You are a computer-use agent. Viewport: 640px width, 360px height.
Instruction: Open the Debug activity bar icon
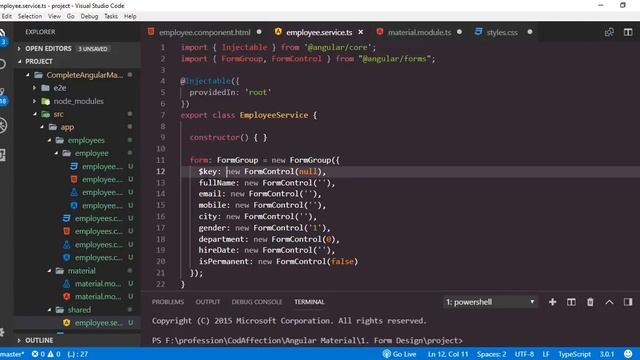click(x=3, y=125)
